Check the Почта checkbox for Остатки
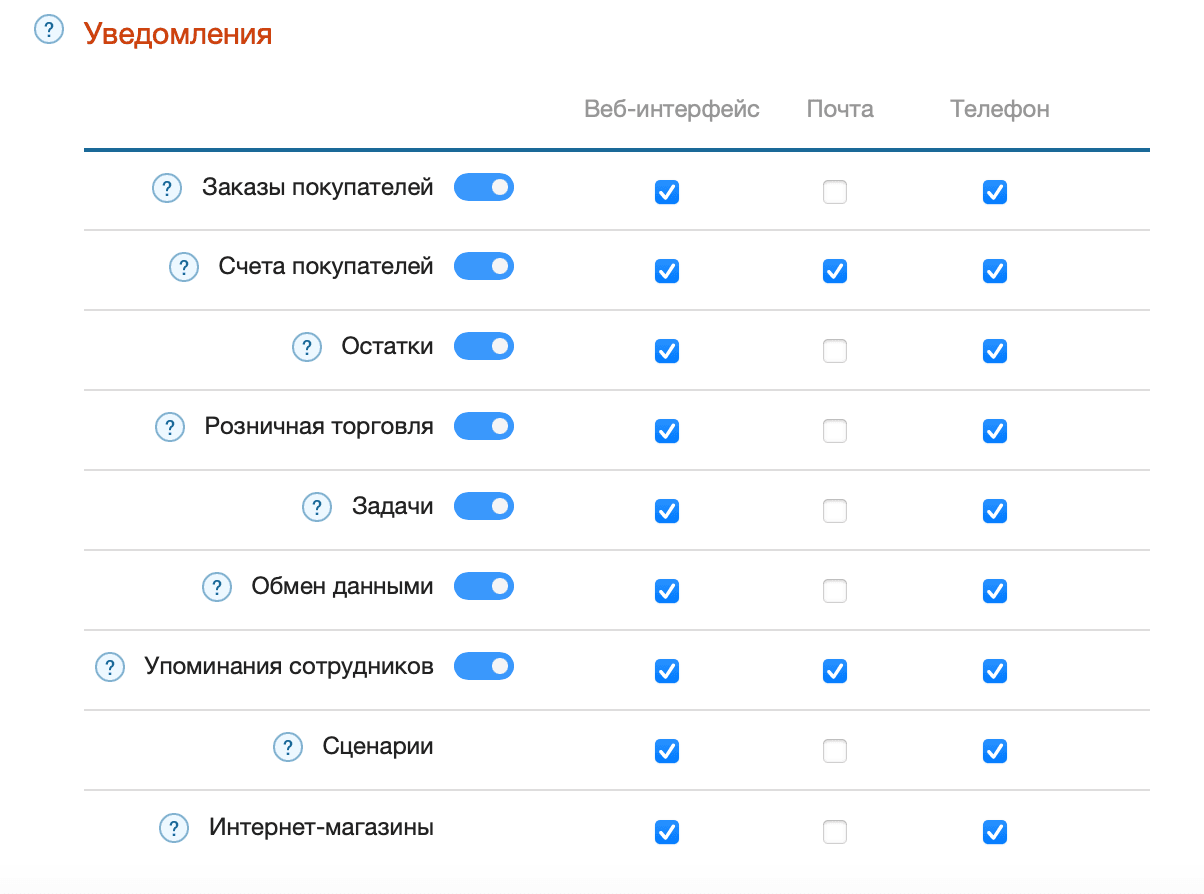This screenshot has height=894, width=1204. pos(835,351)
